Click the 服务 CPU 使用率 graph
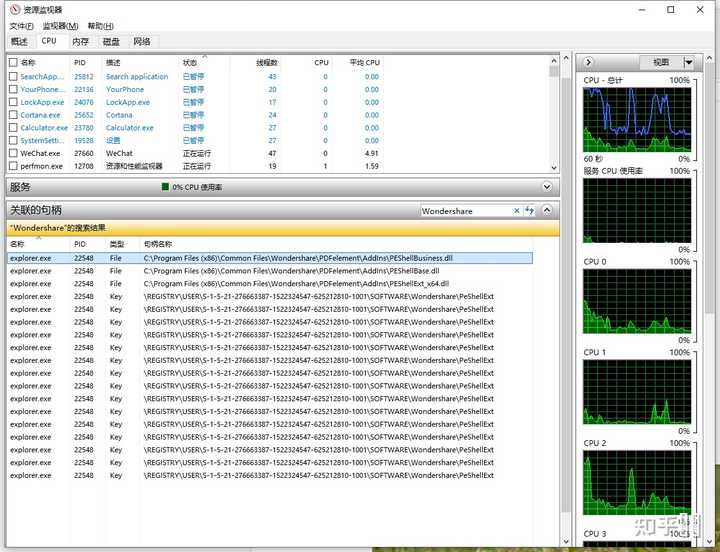 click(x=637, y=210)
